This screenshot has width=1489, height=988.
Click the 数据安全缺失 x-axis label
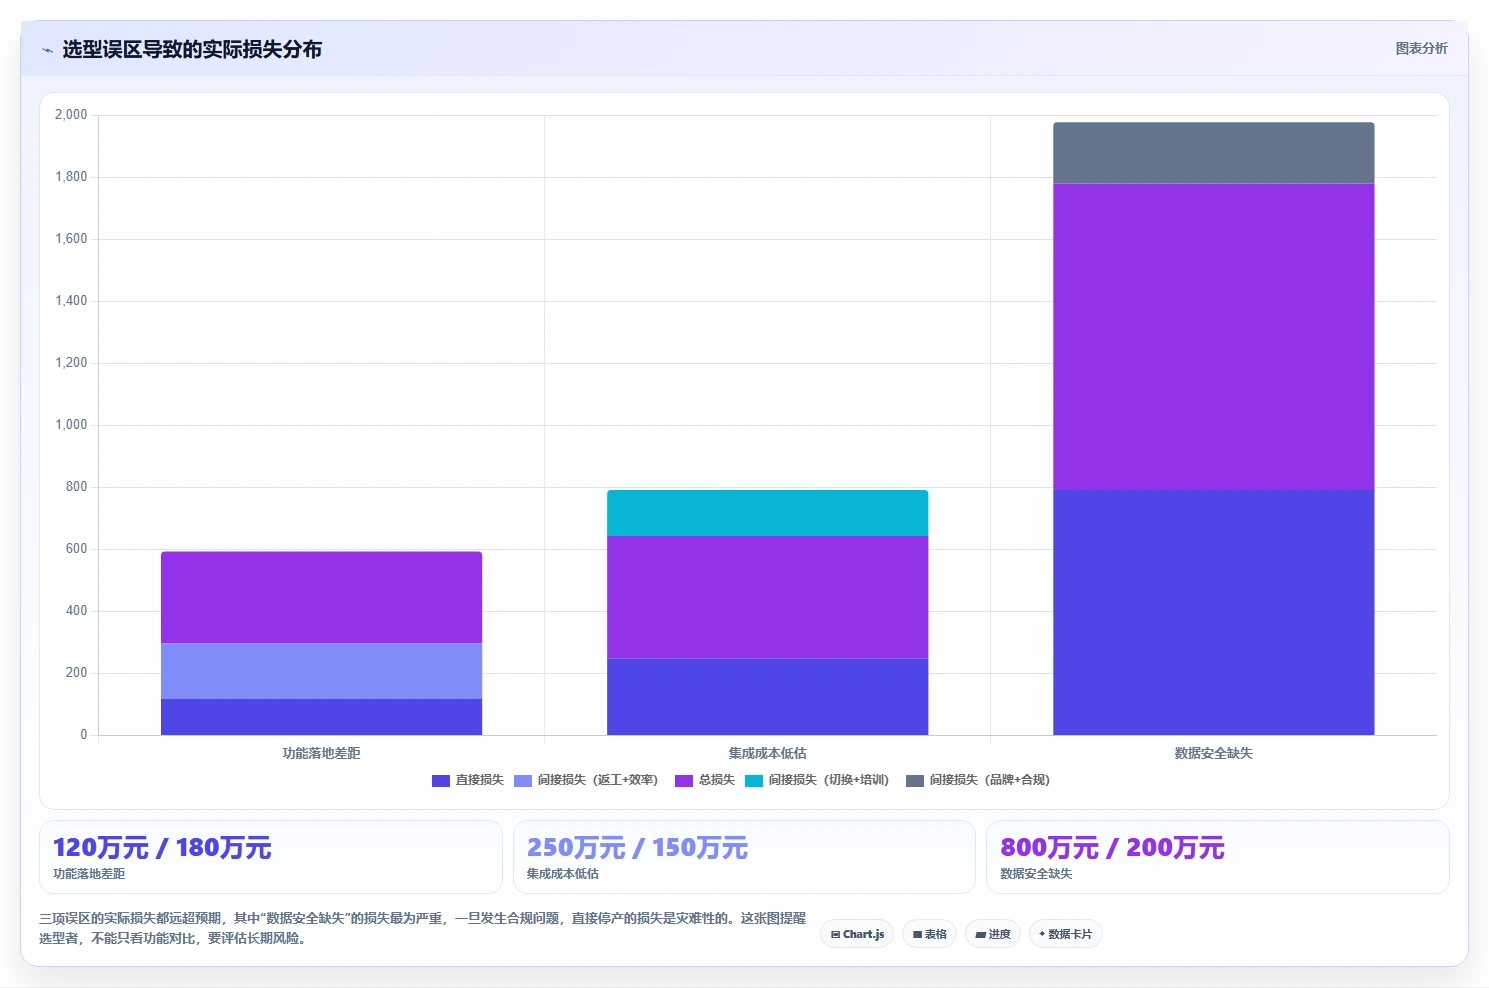[1213, 753]
